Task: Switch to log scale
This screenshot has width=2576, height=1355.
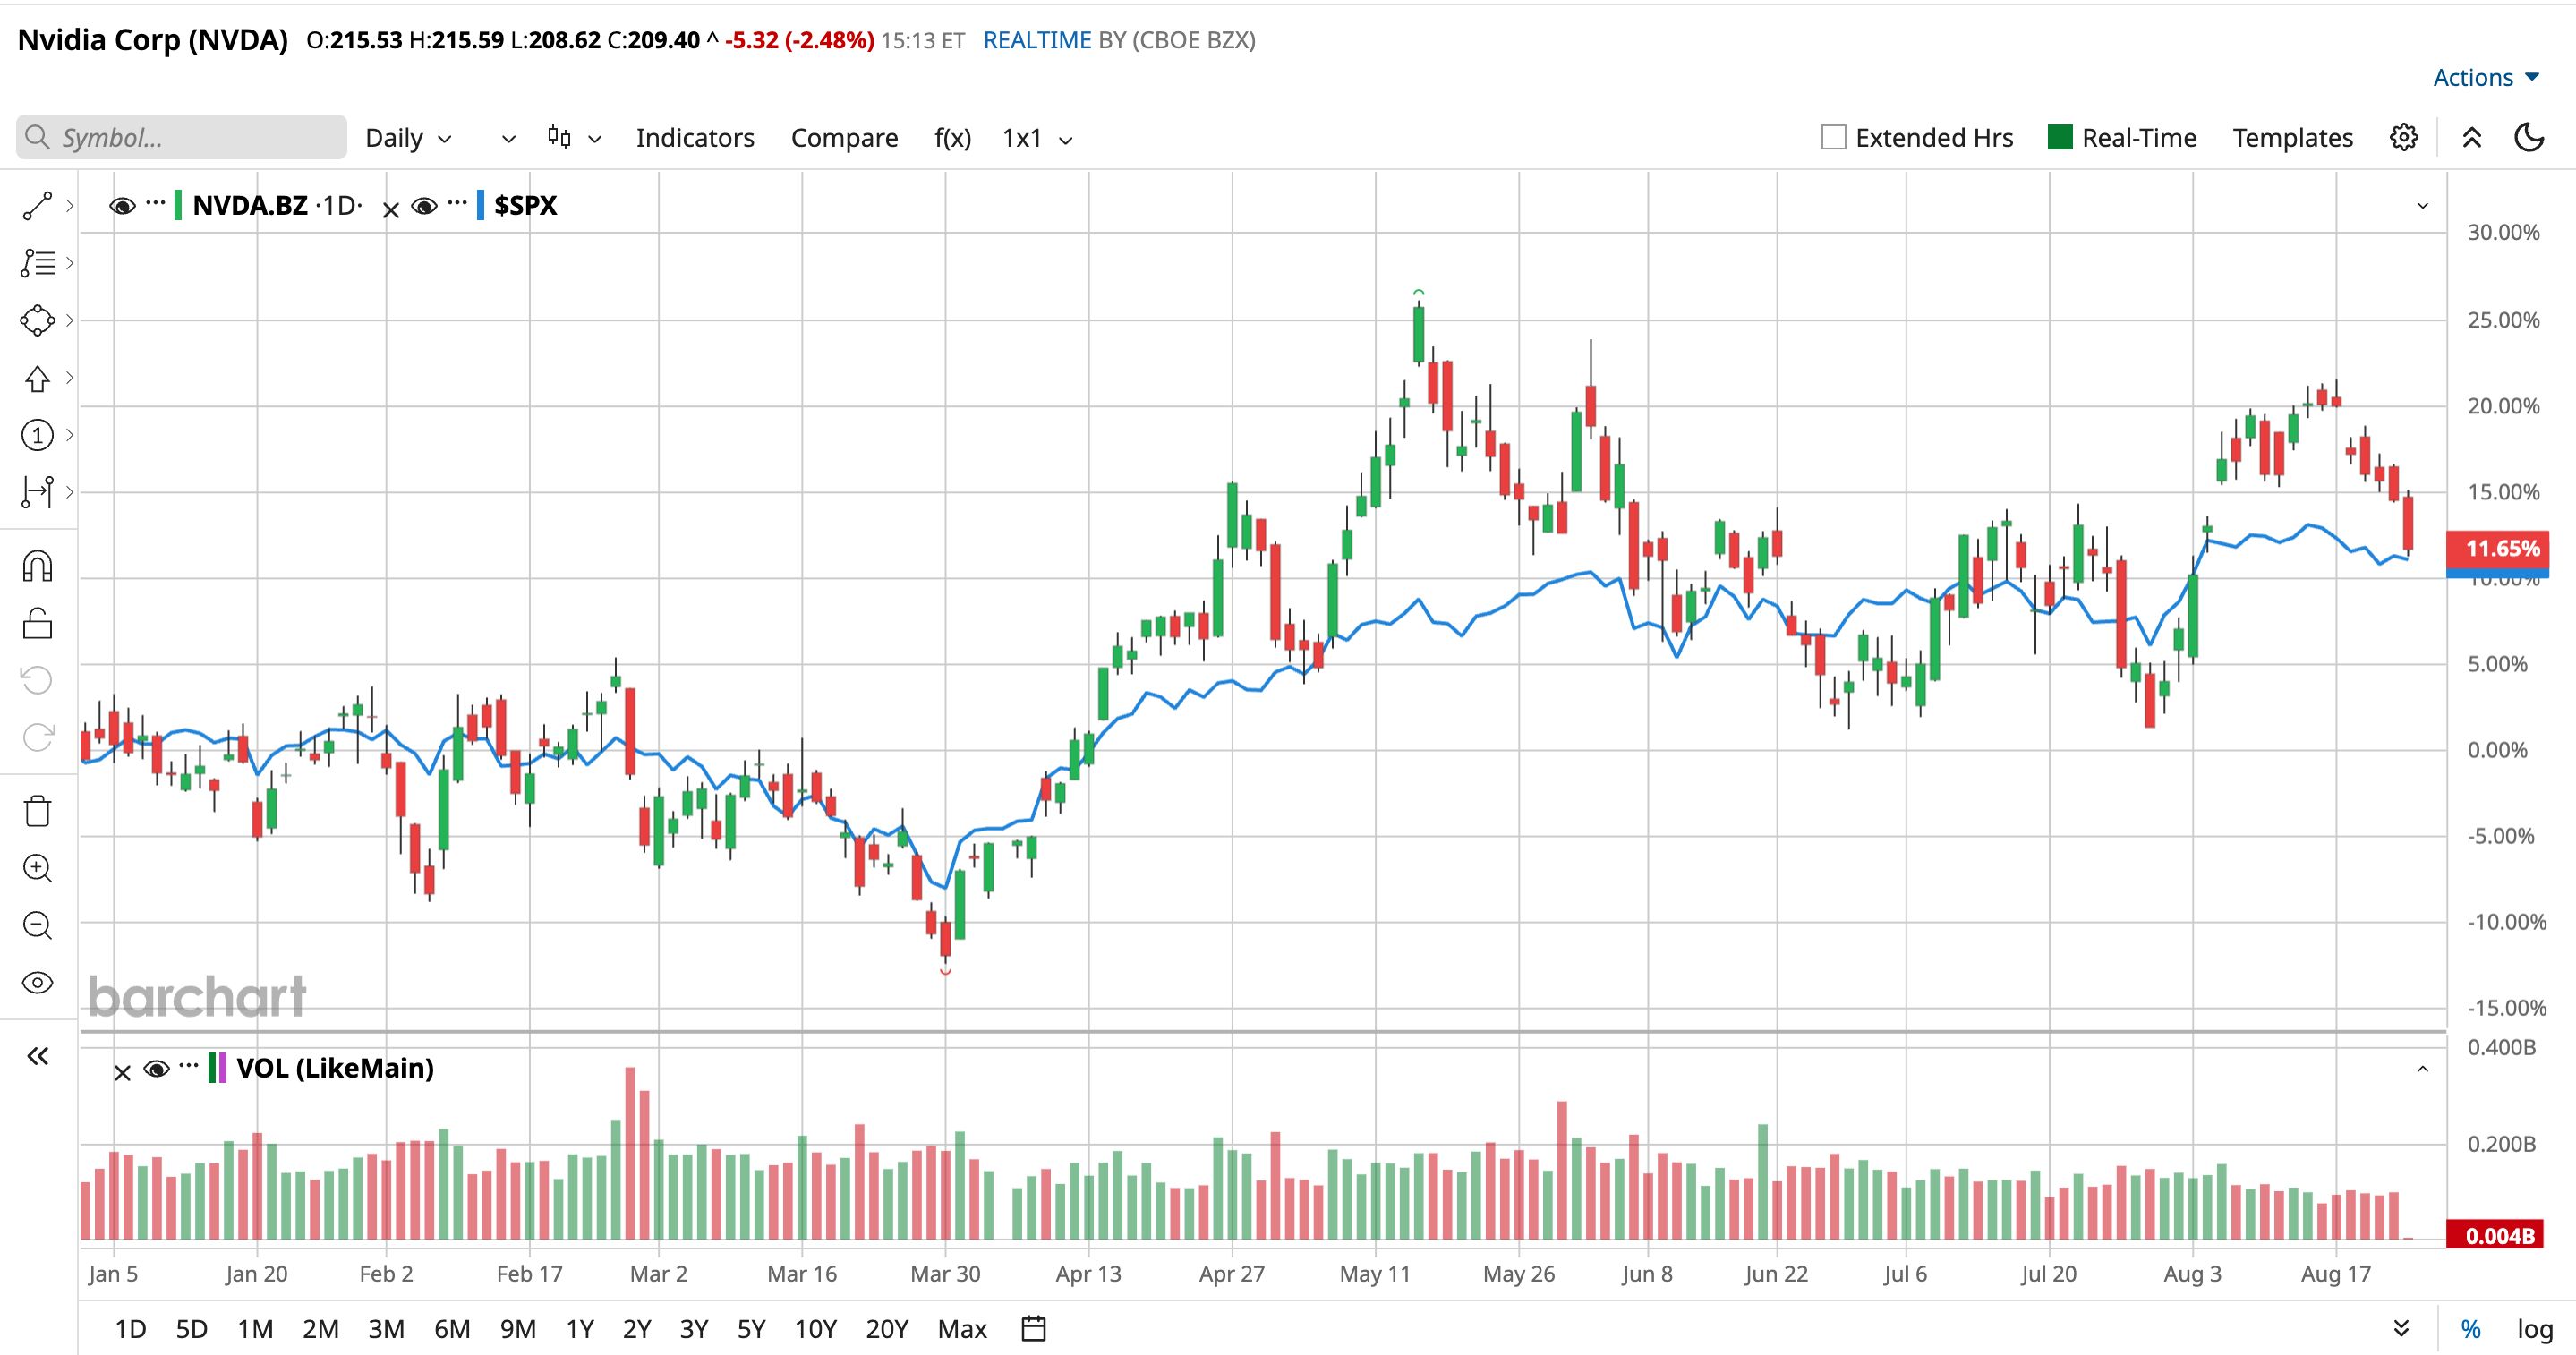Action: coord(2535,1328)
